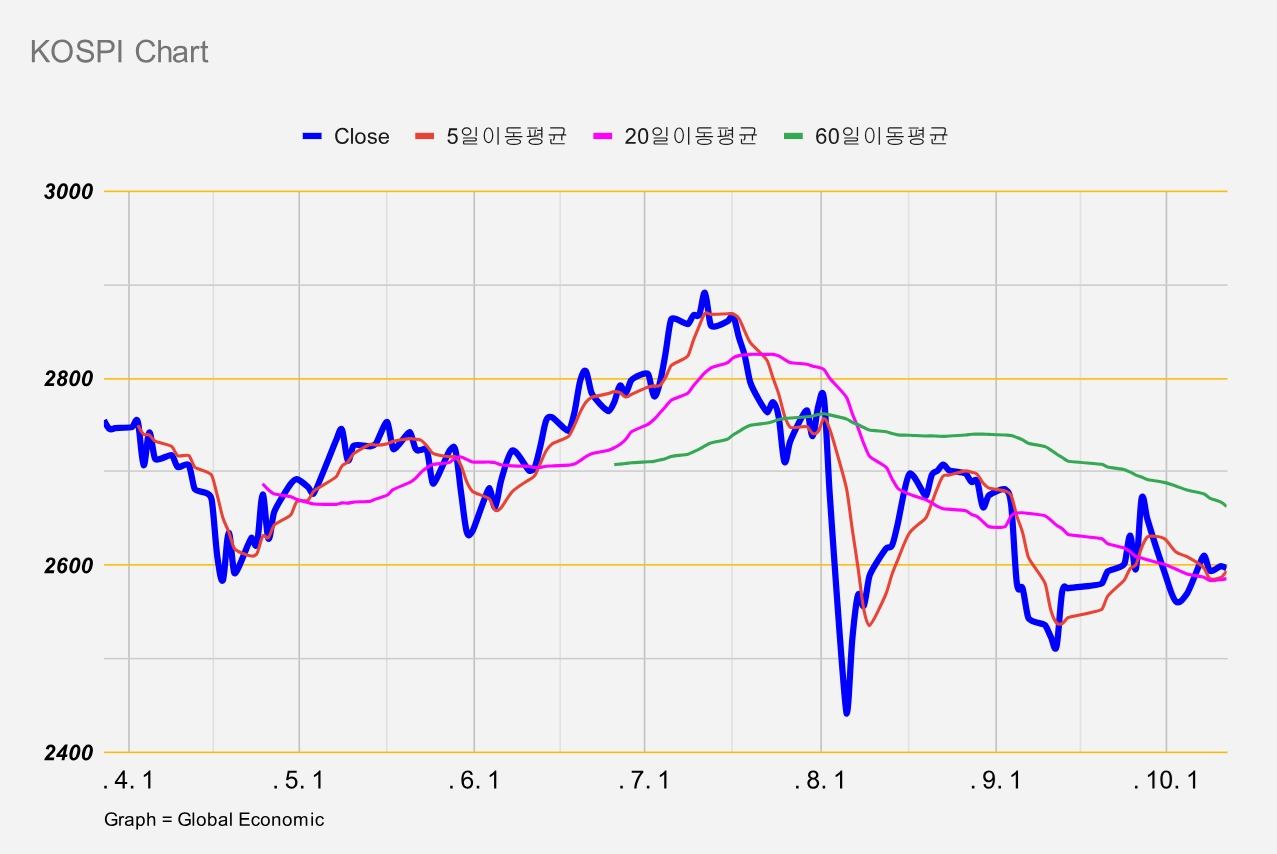
Task: Click the Close line's lowest August trough
Action: [x=847, y=711]
